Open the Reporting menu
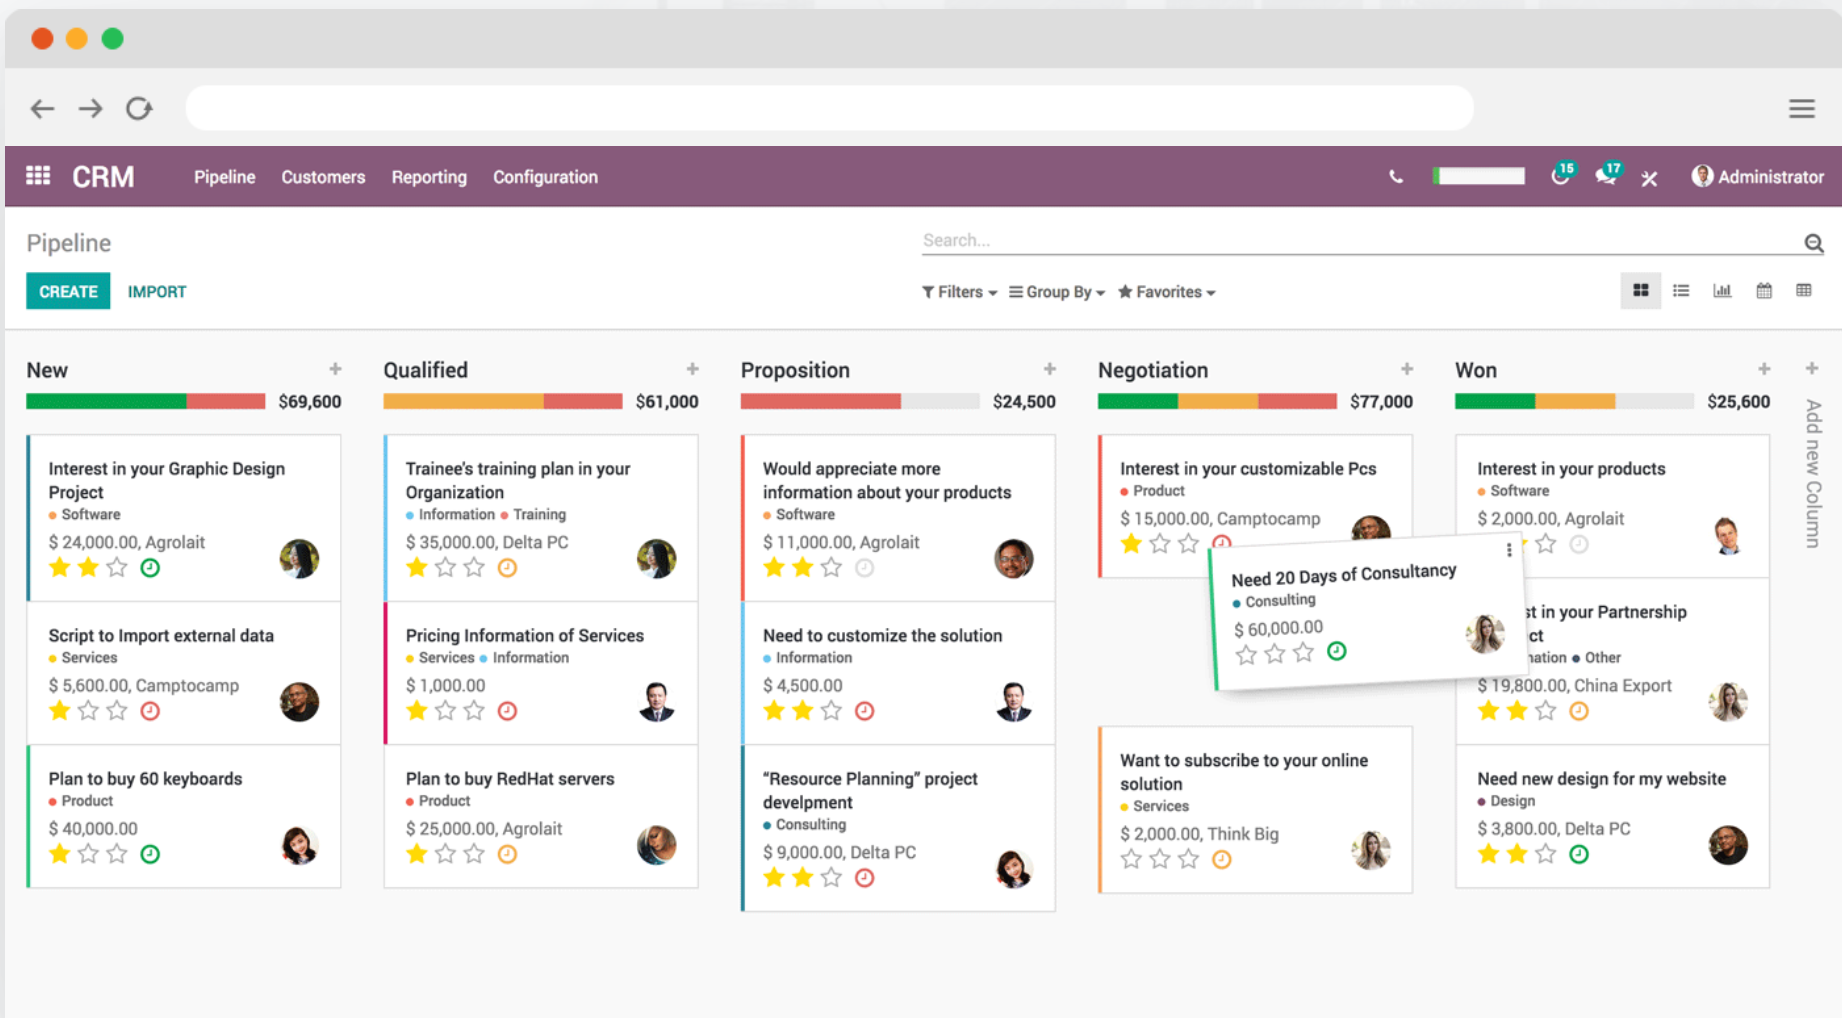1842x1018 pixels. click(x=429, y=177)
